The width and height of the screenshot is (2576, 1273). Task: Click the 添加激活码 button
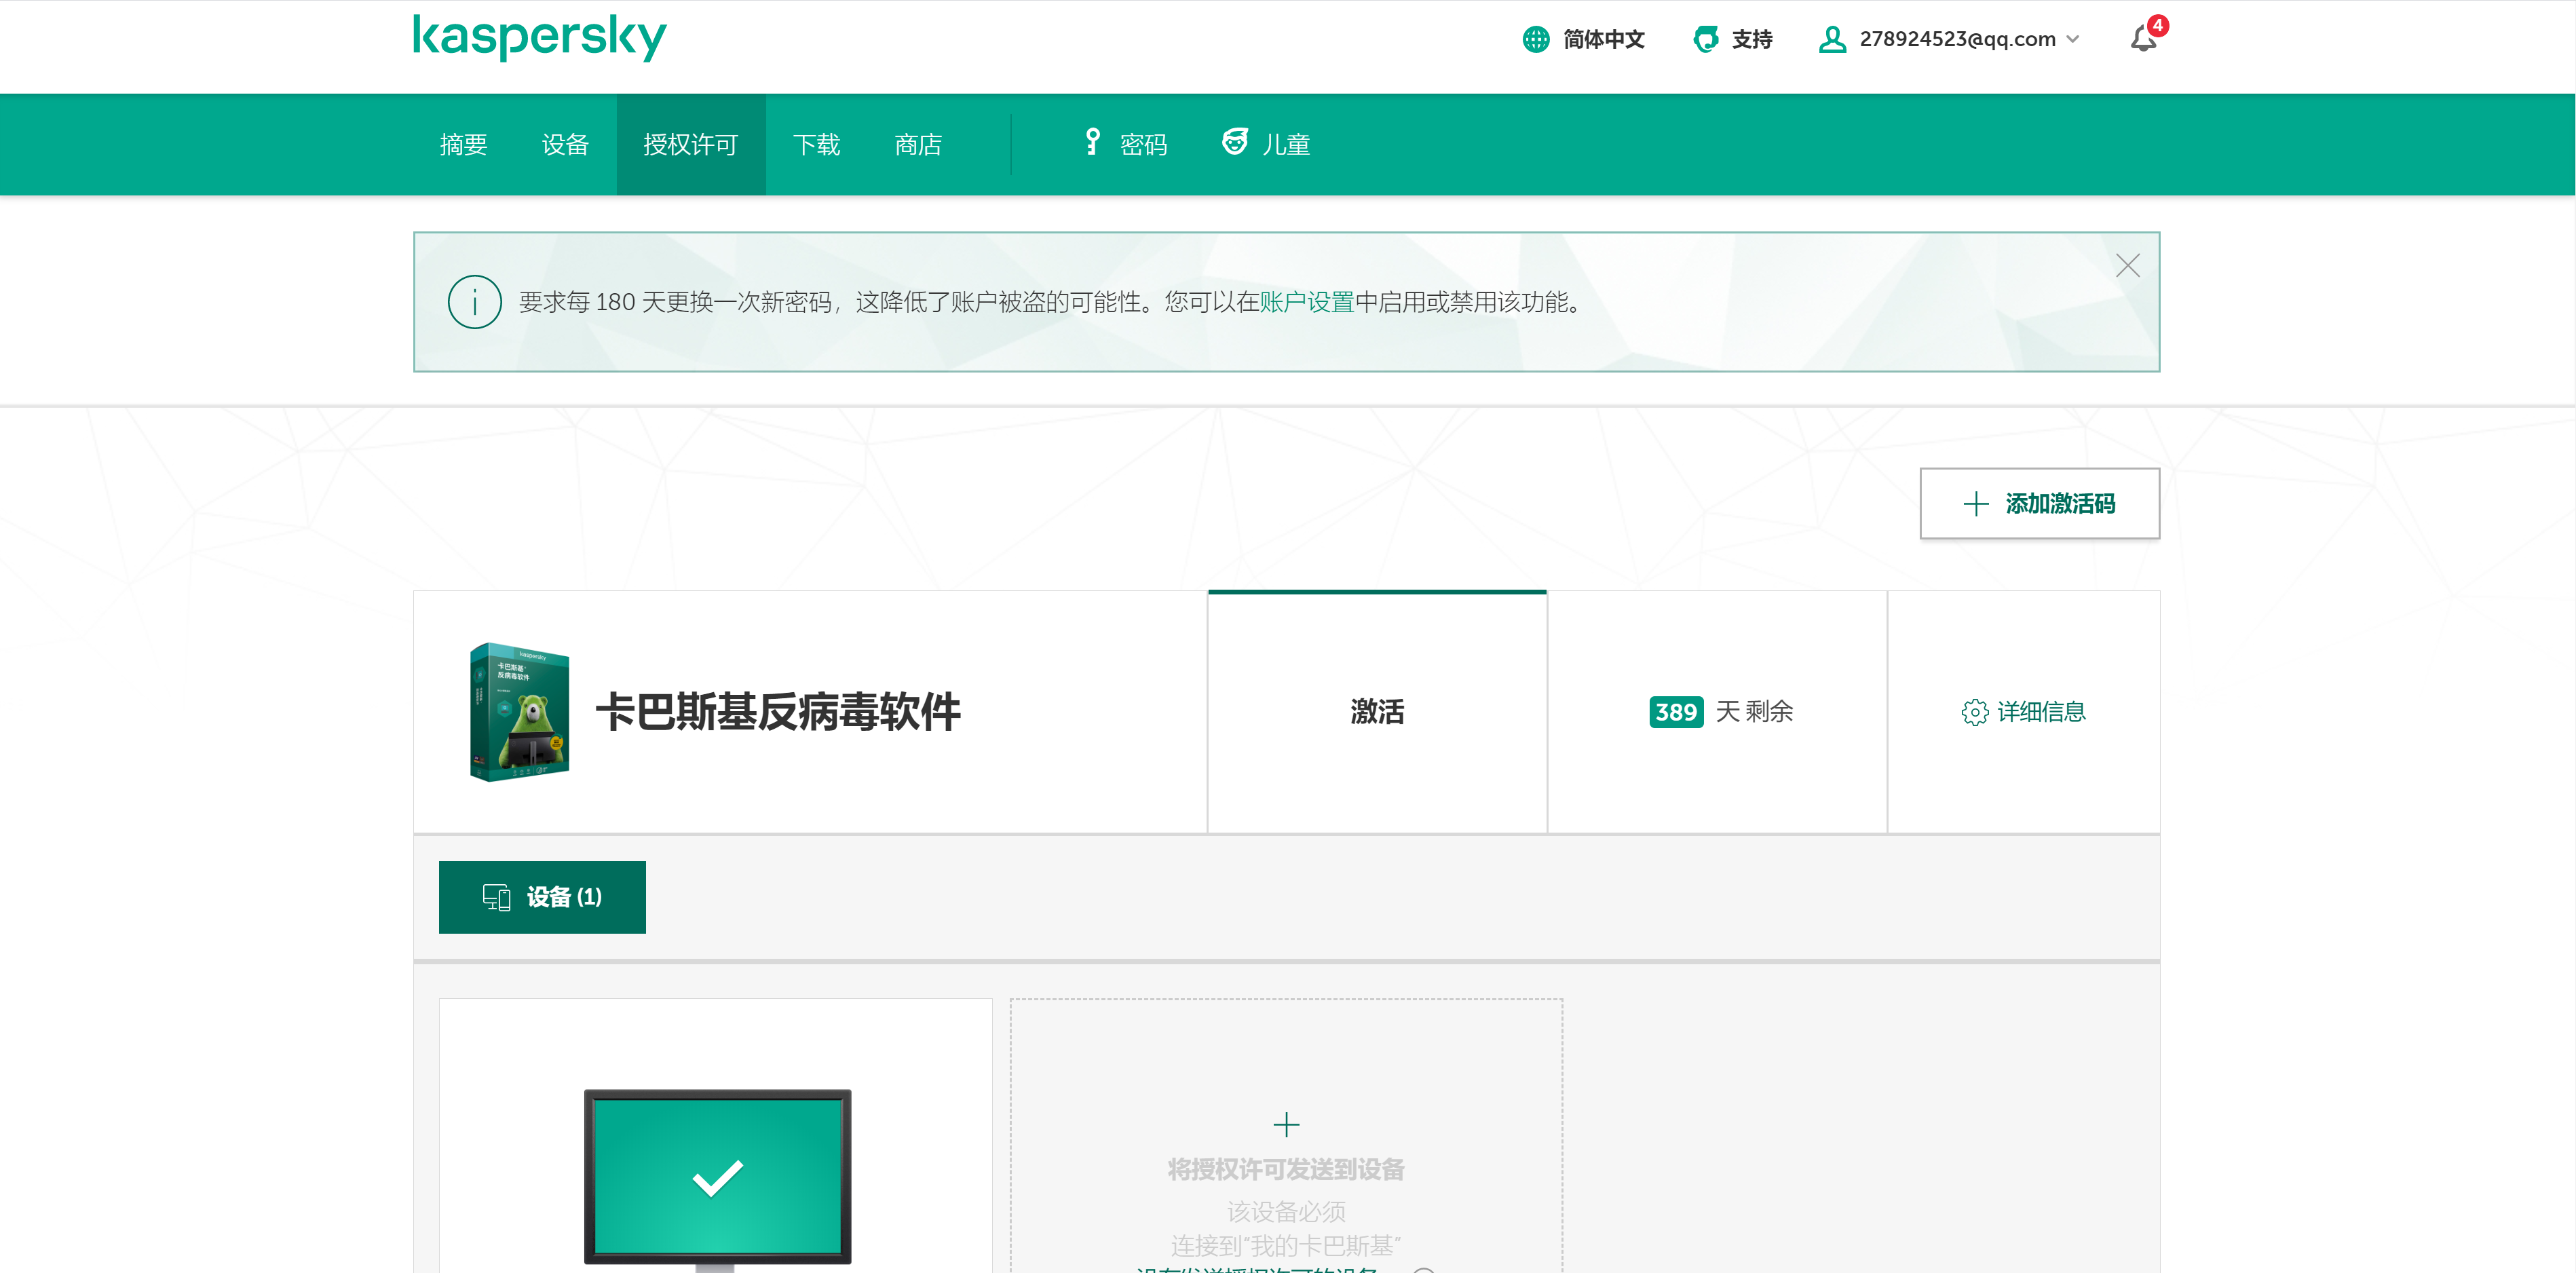(2039, 503)
